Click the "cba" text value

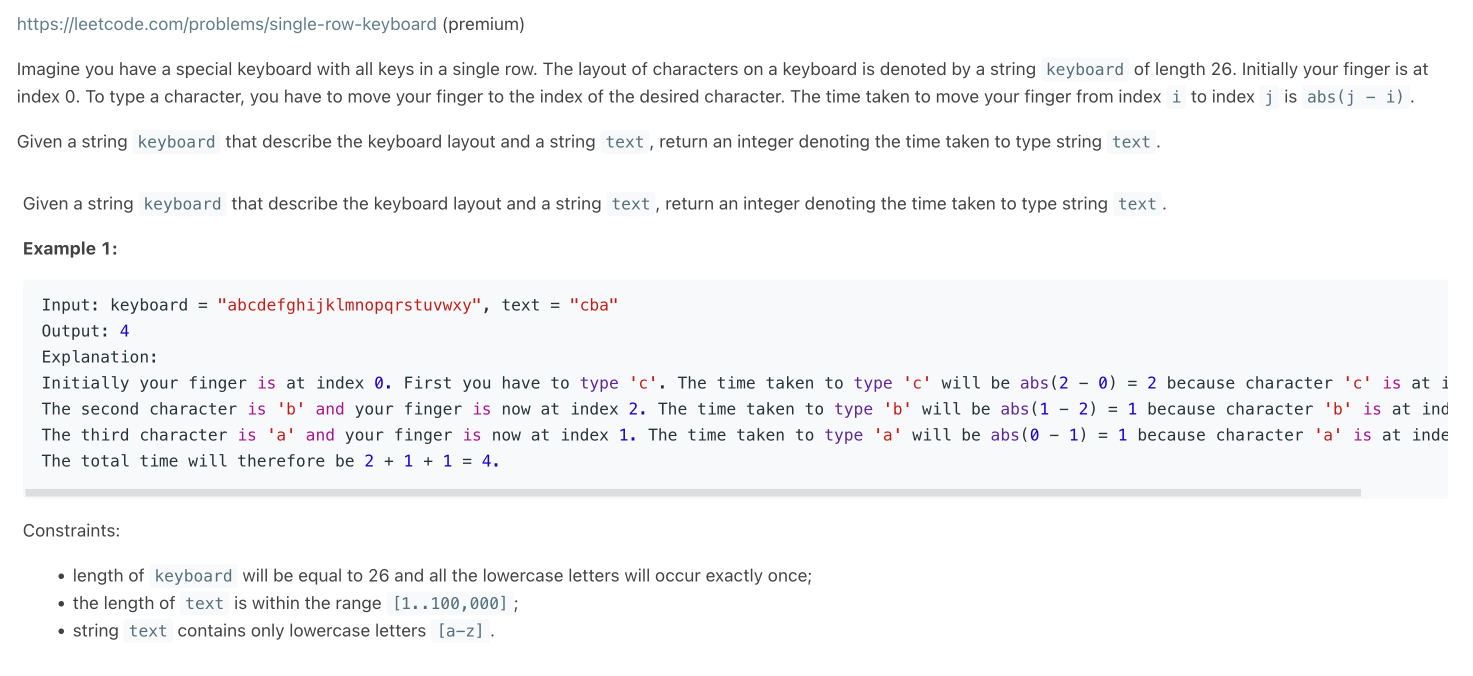pos(594,305)
